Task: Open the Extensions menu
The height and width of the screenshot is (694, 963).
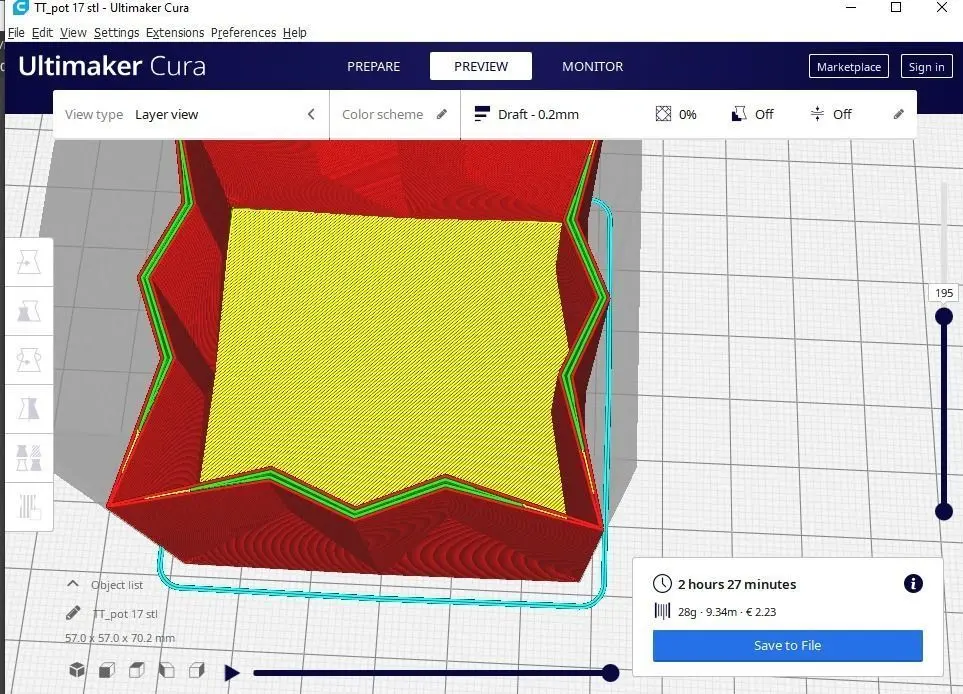Action: [174, 33]
